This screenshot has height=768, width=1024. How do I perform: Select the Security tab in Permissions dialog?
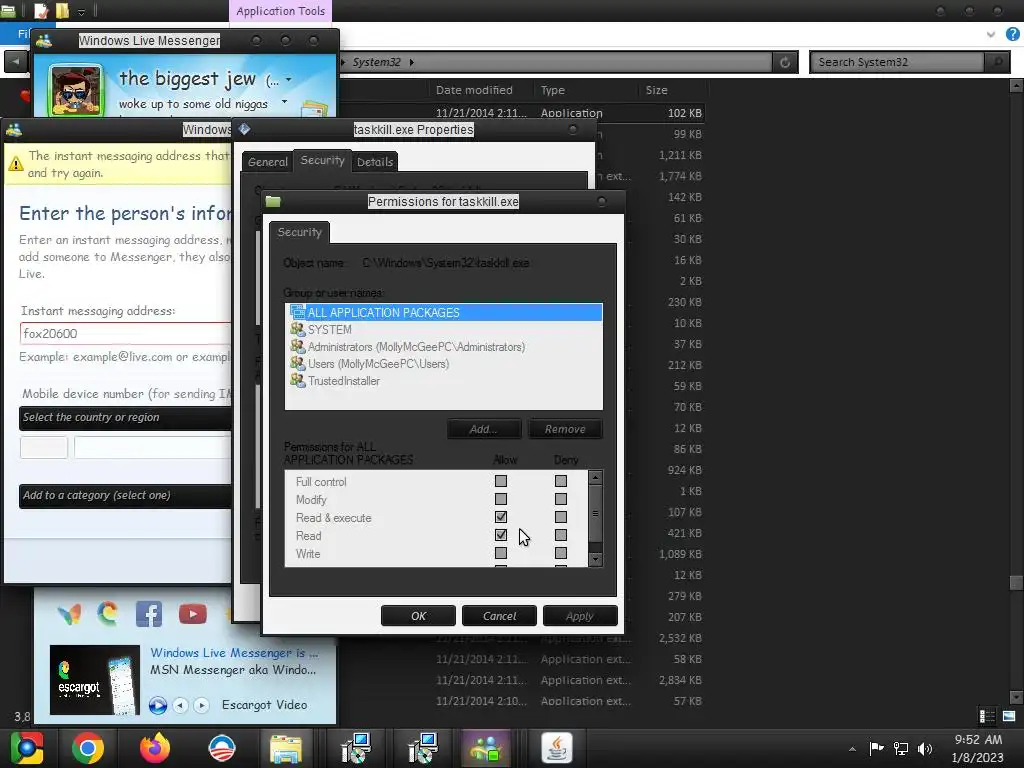click(300, 232)
